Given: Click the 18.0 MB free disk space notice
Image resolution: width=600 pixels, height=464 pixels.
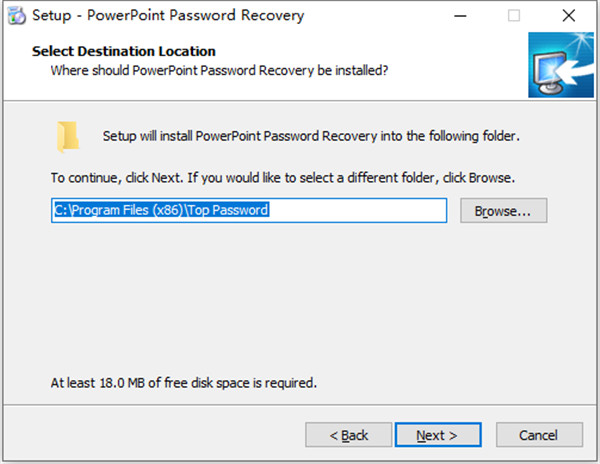Looking at the screenshot, I should click(184, 382).
